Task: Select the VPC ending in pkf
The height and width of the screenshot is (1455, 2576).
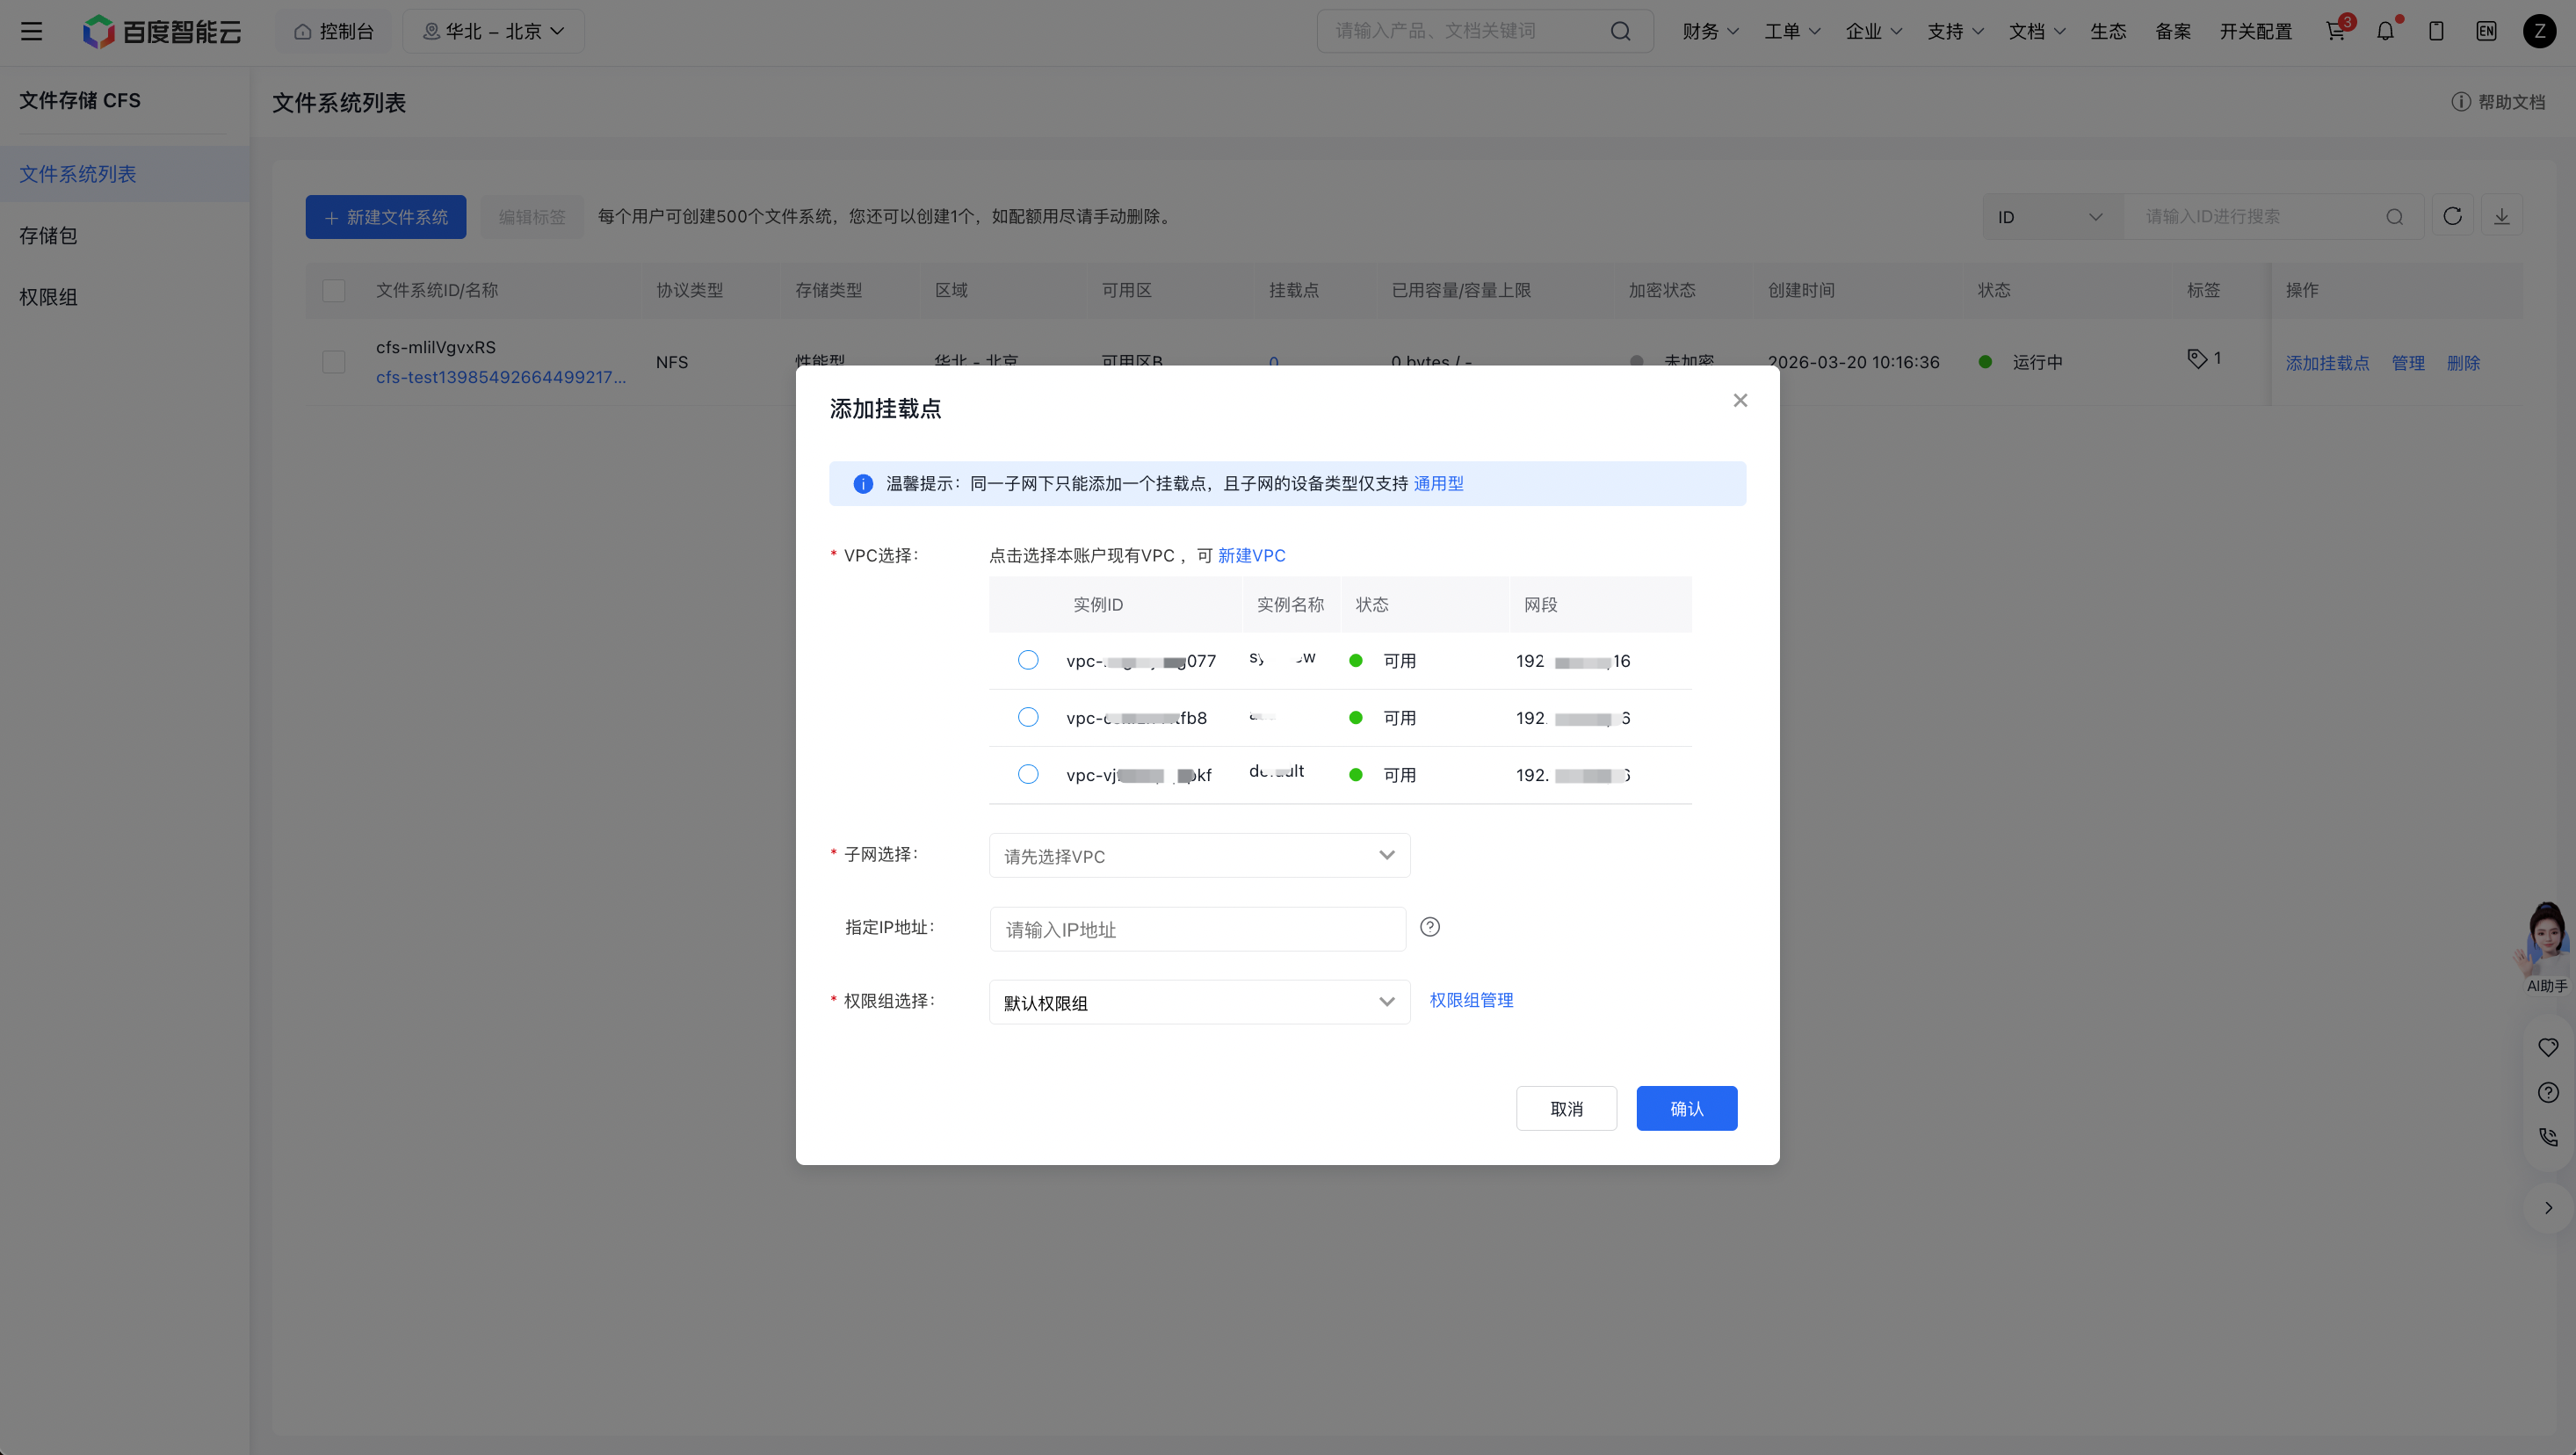Action: click(1028, 774)
